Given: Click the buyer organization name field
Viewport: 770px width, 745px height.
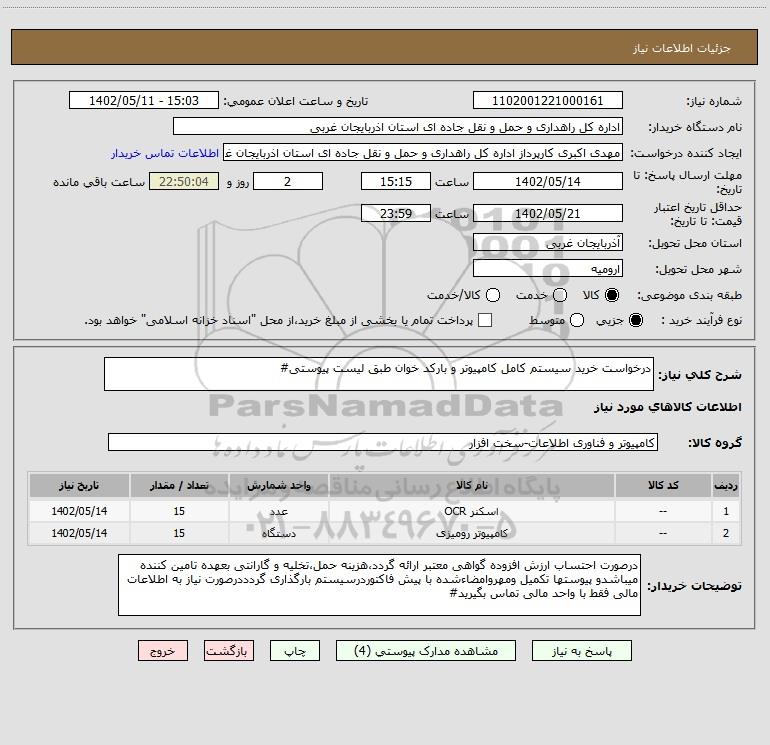Looking at the screenshot, I should (x=398, y=127).
